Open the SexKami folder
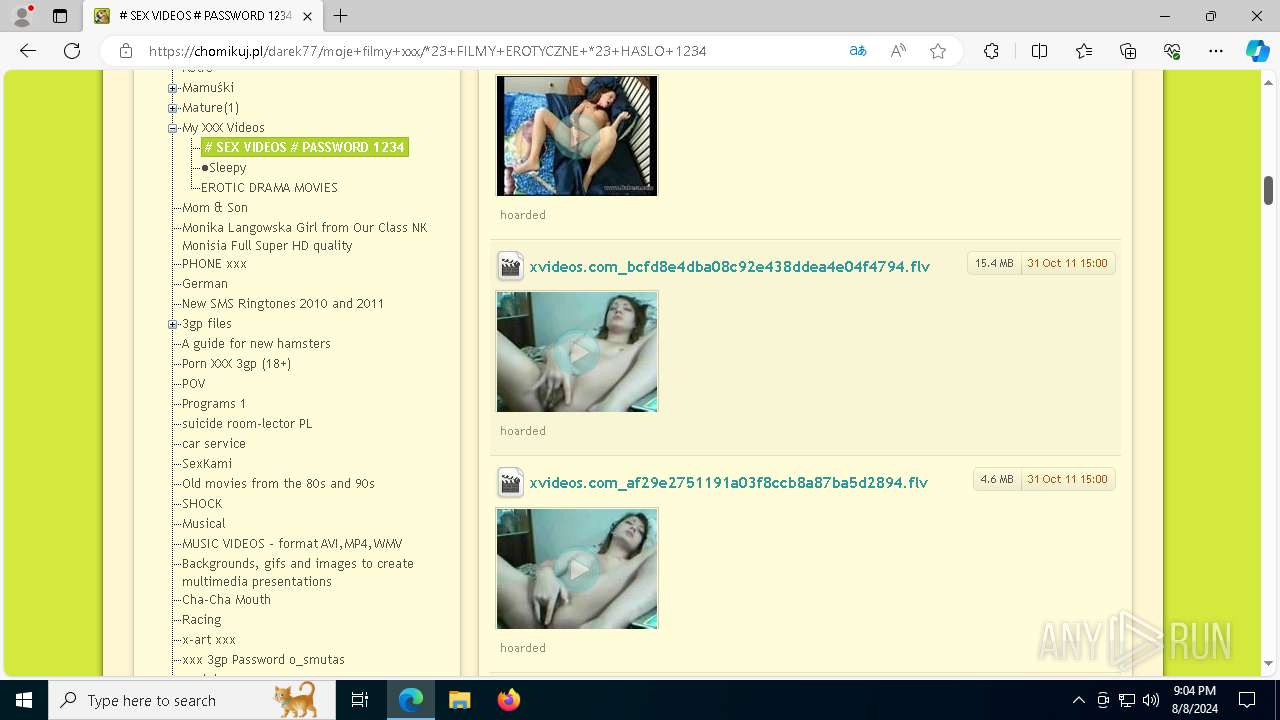 [x=207, y=463]
